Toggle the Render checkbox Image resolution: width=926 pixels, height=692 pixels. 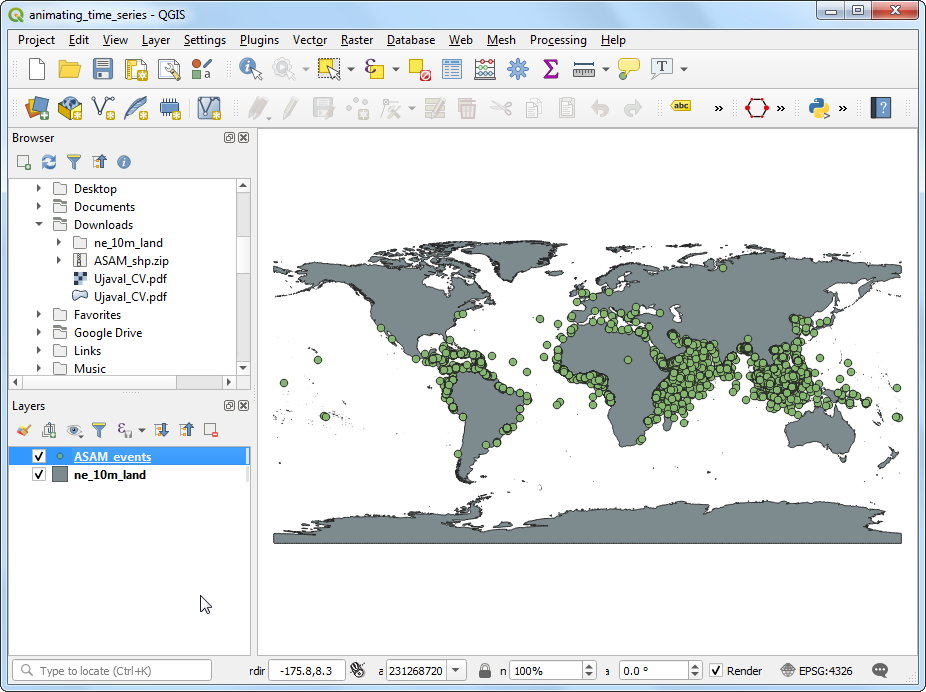(x=718, y=670)
